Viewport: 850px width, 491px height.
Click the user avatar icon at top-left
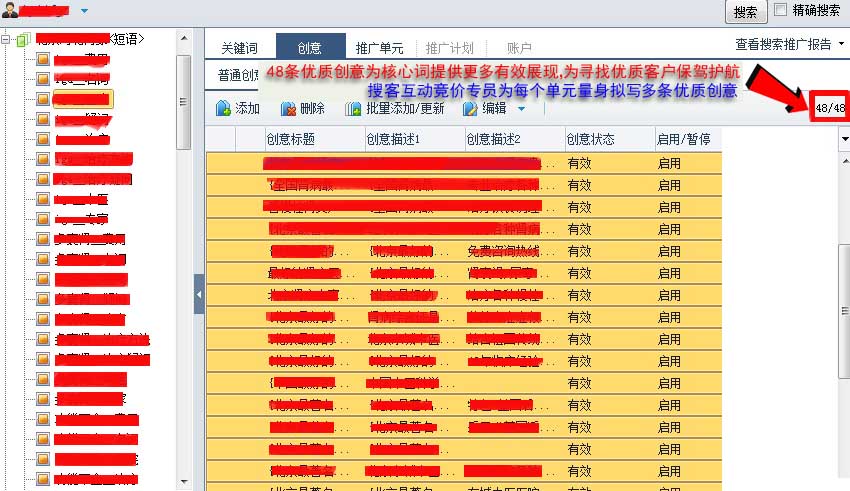click(10, 11)
